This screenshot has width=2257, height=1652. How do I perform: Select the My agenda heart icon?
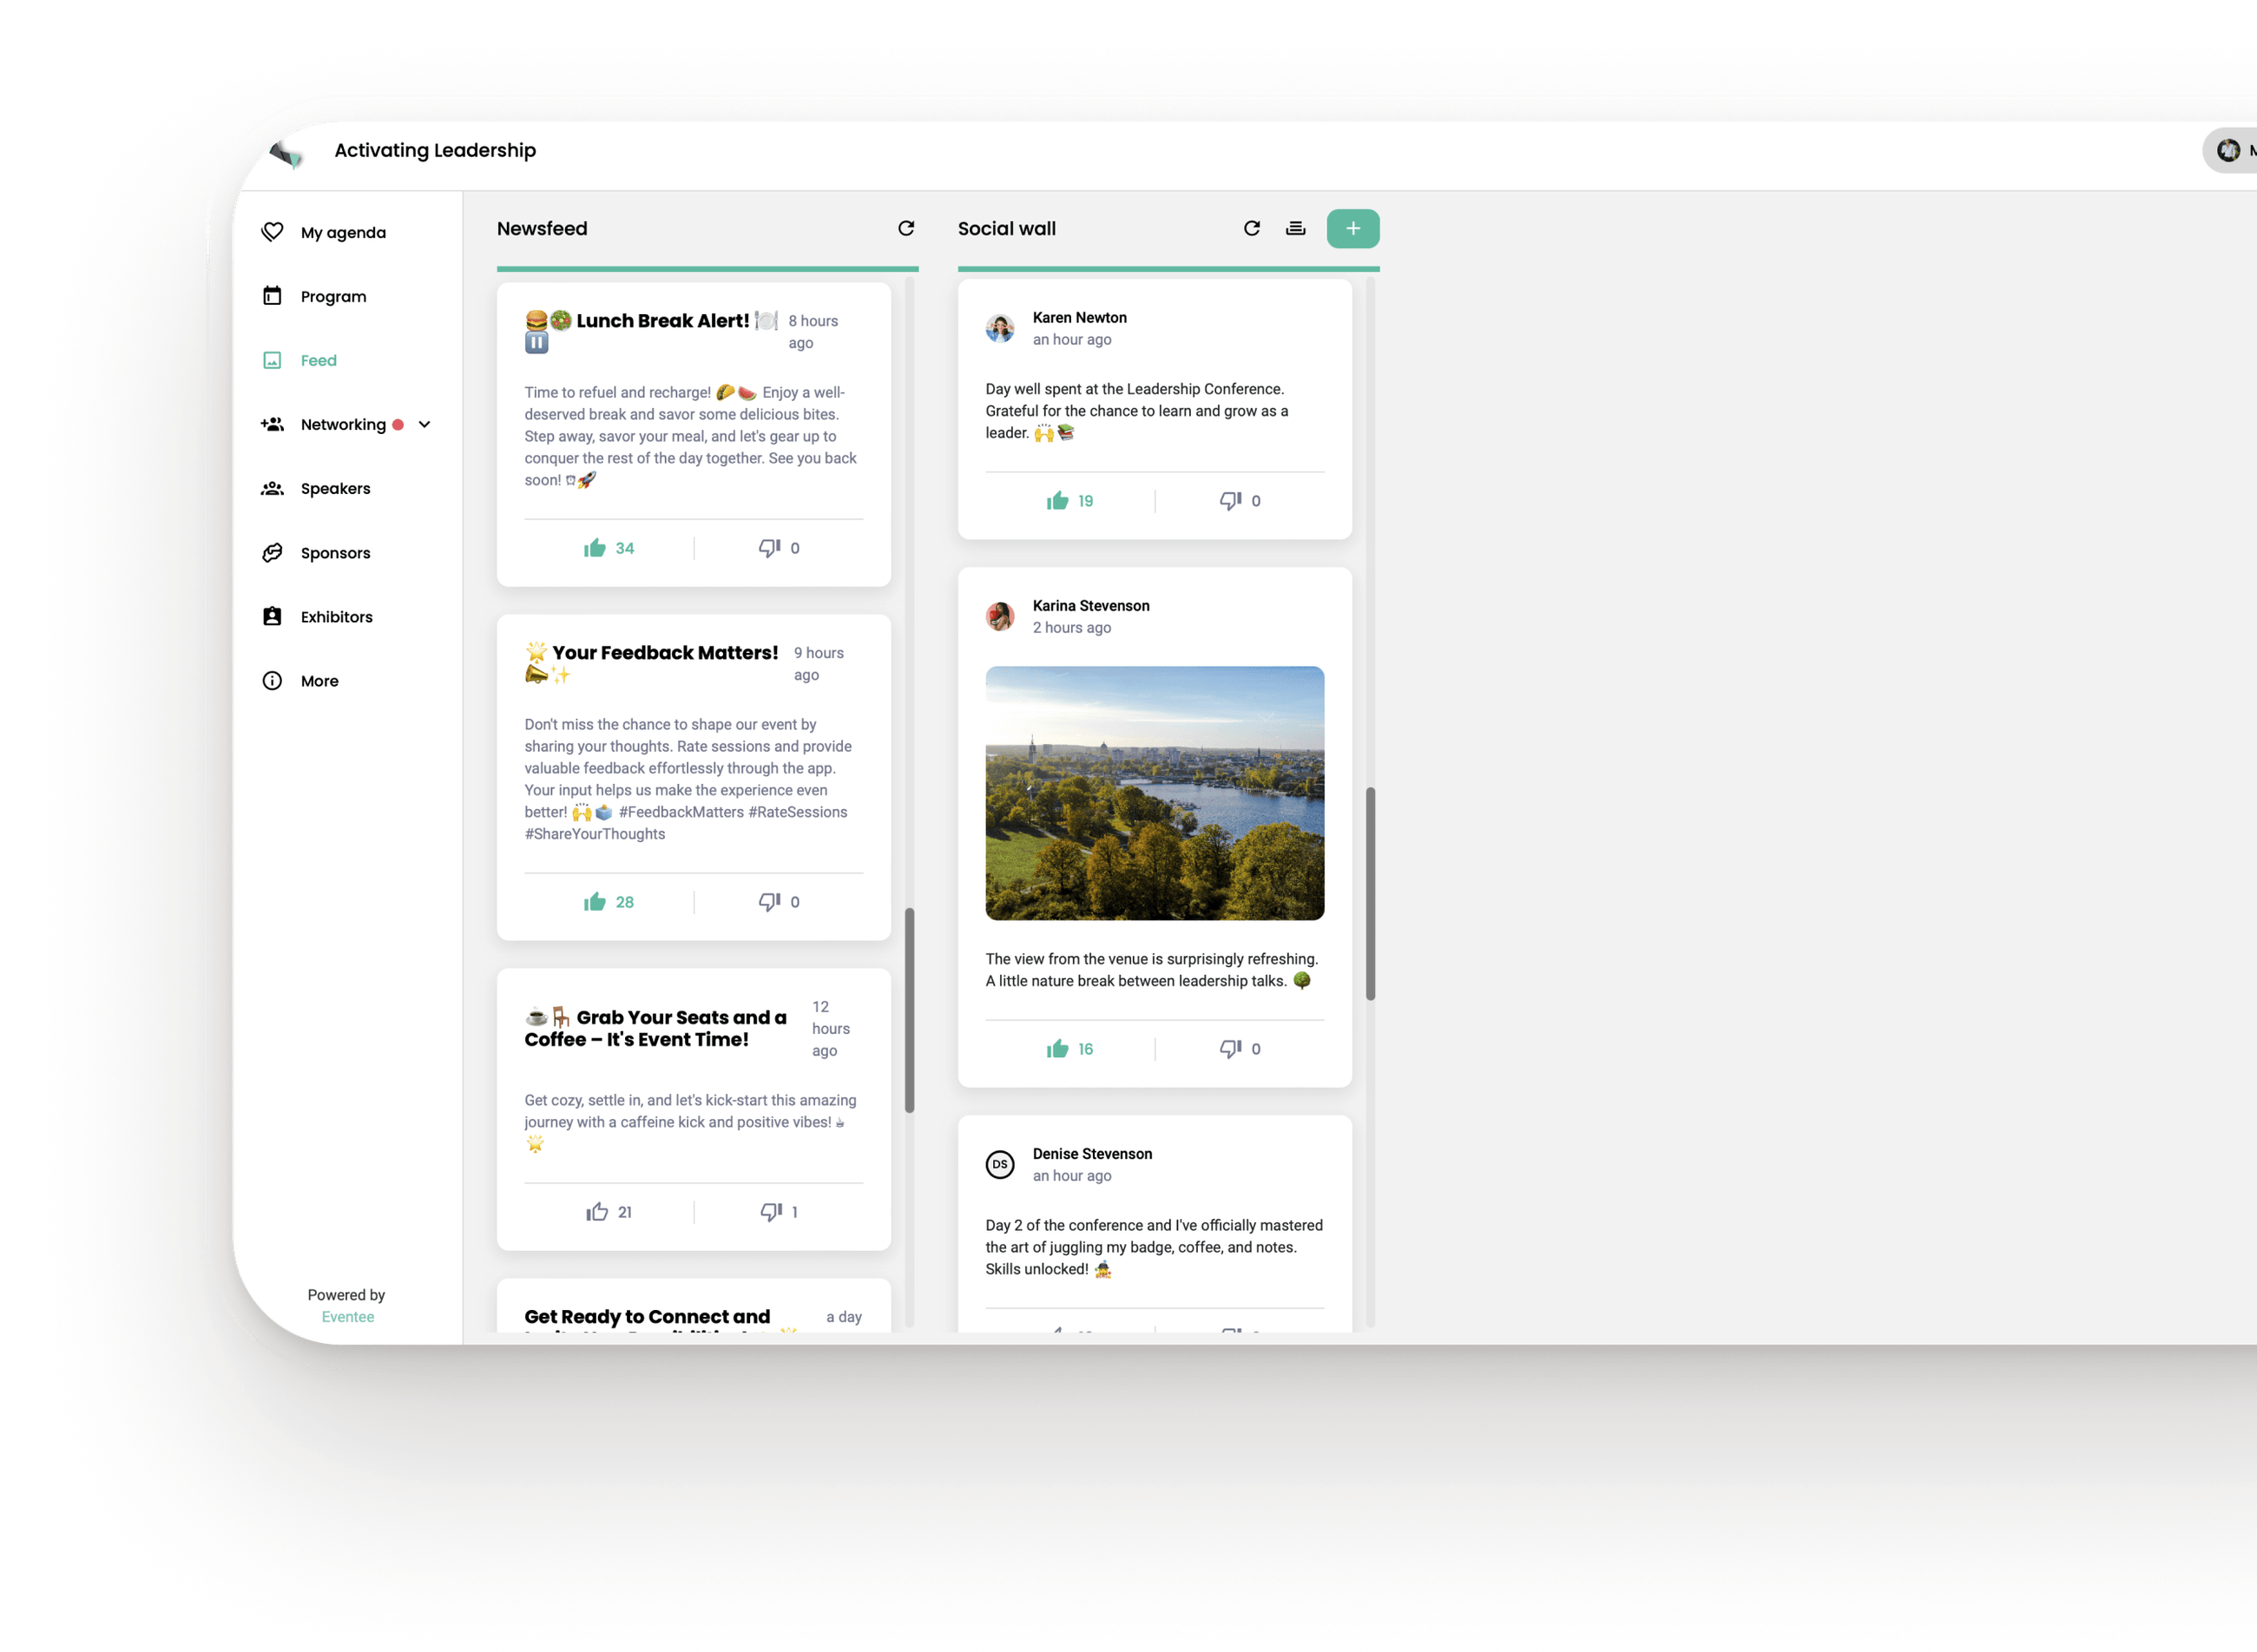(x=272, y=231)
